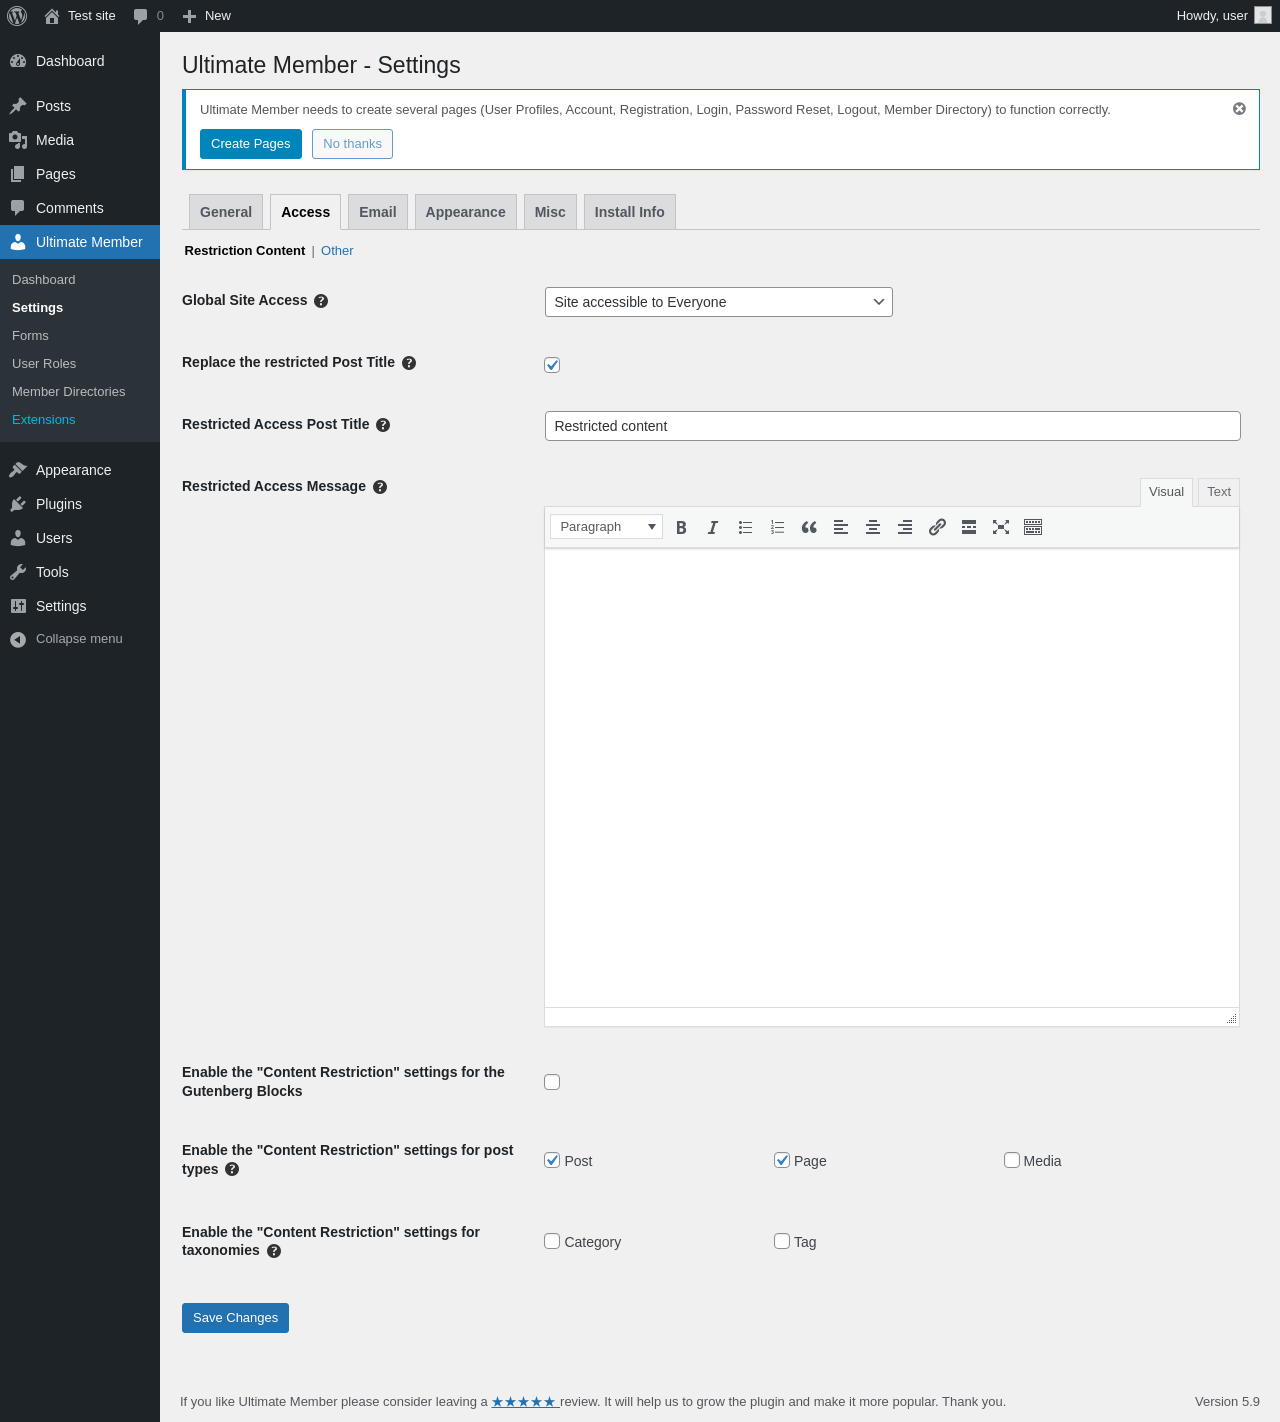
Task: Grab the editor resize handle
Action: click(1232, 1018)
